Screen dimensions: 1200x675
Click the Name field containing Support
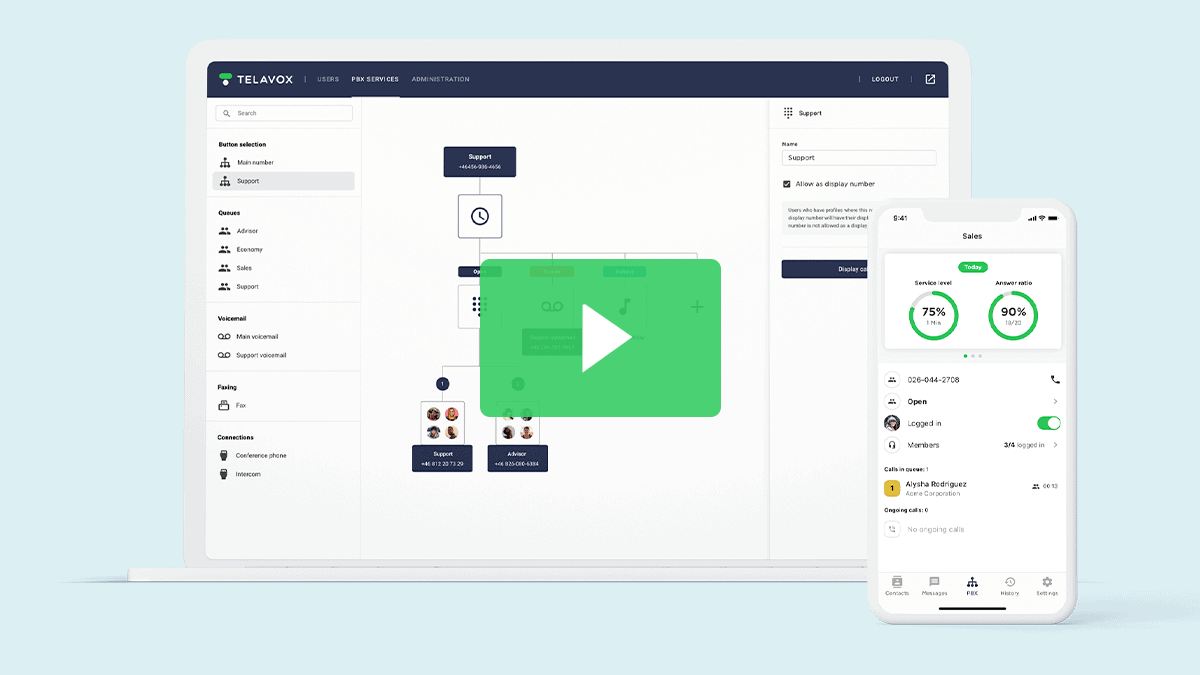click(859, 158)
